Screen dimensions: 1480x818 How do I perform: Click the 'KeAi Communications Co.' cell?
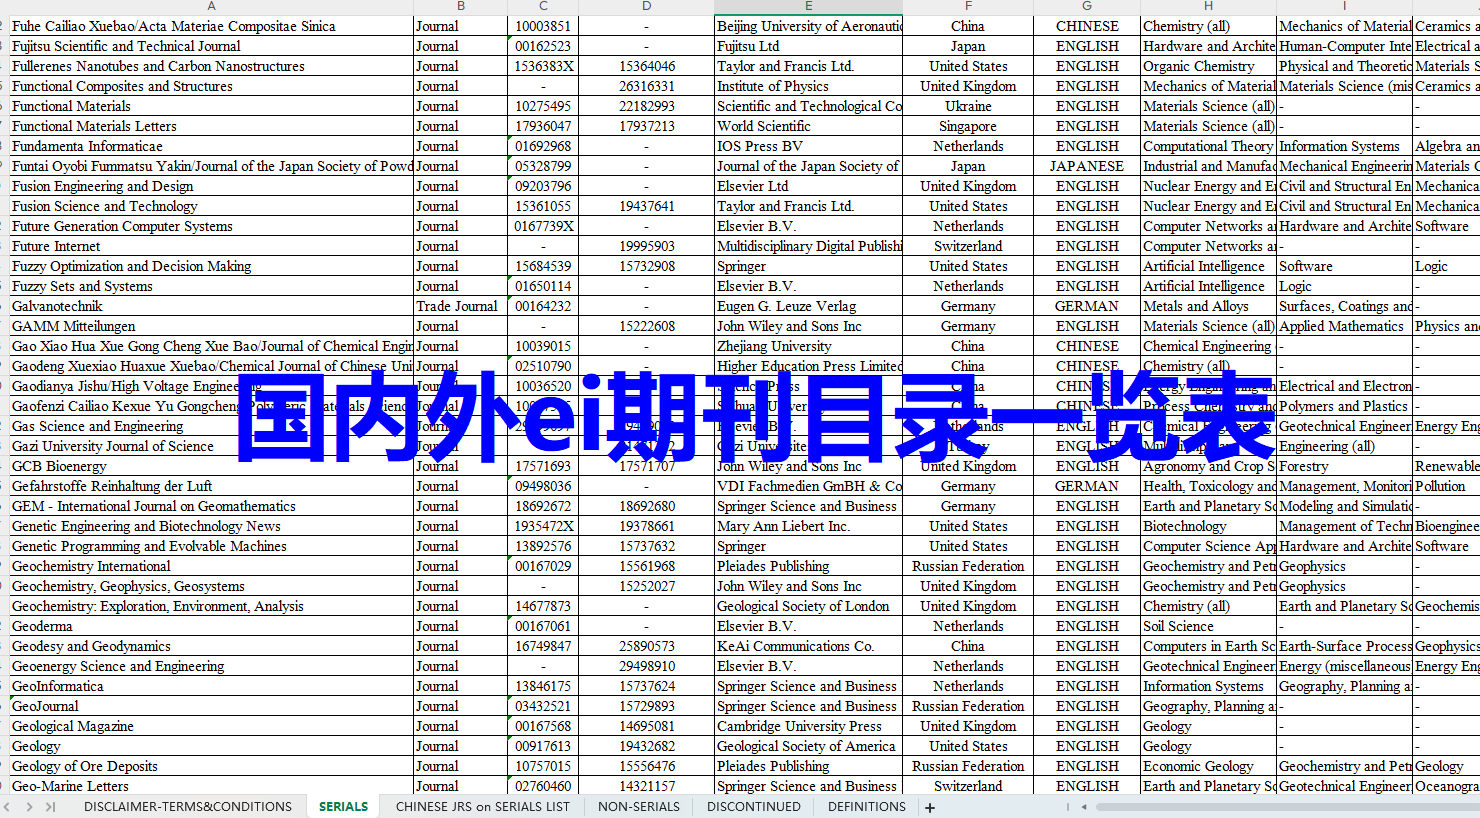tap(808, 646)
